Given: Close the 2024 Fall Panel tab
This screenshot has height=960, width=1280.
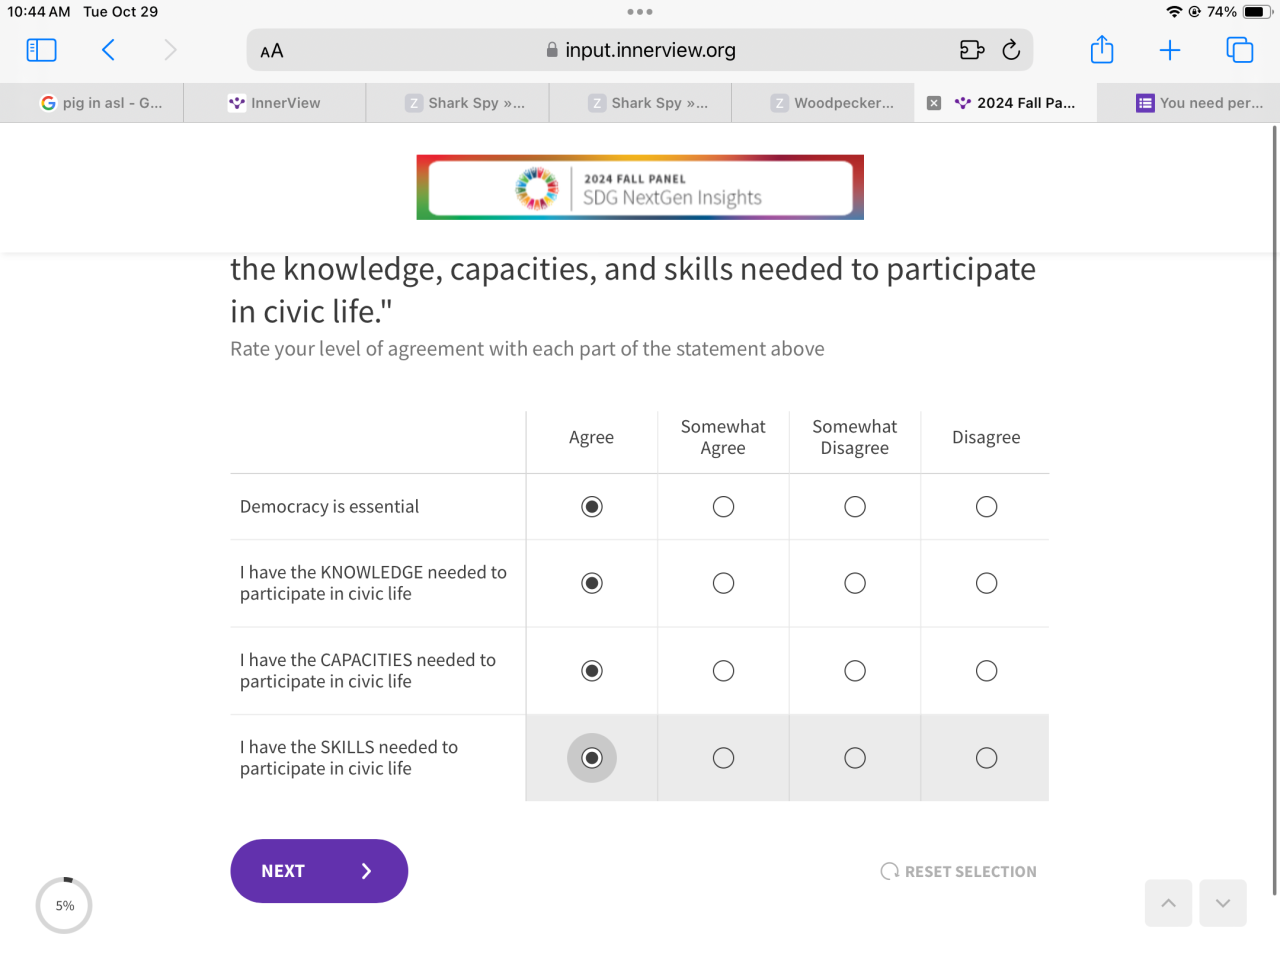Looking at the screenshot, I should 934,103.
